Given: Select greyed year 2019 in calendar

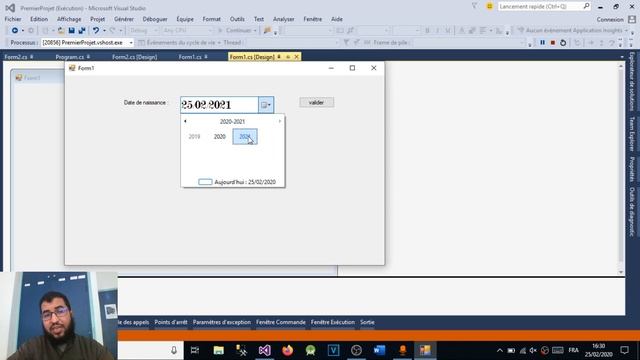Looking at the screenshot, I should [x=194, y=137].
